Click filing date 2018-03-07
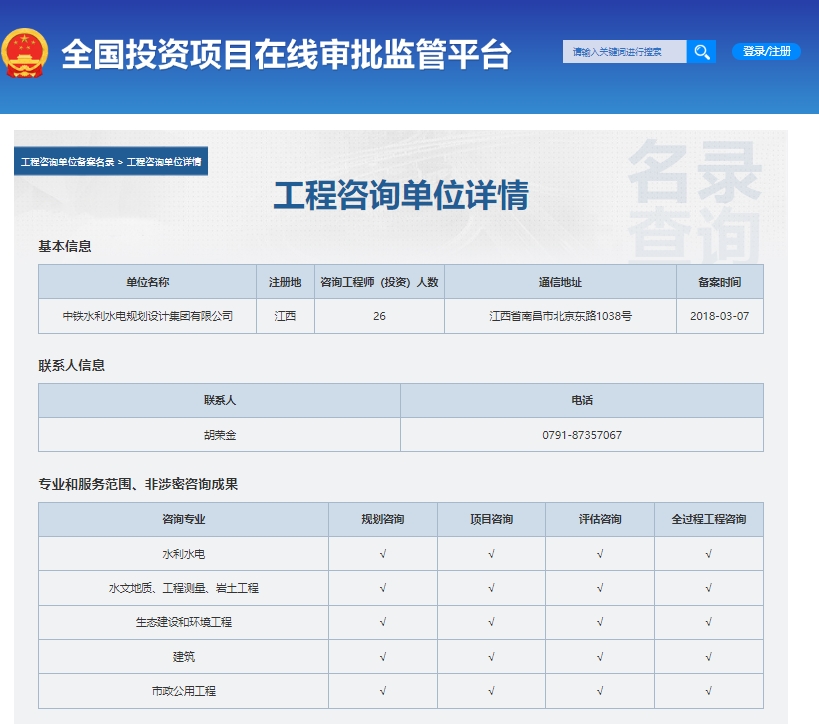 click(x=719, y=316)
